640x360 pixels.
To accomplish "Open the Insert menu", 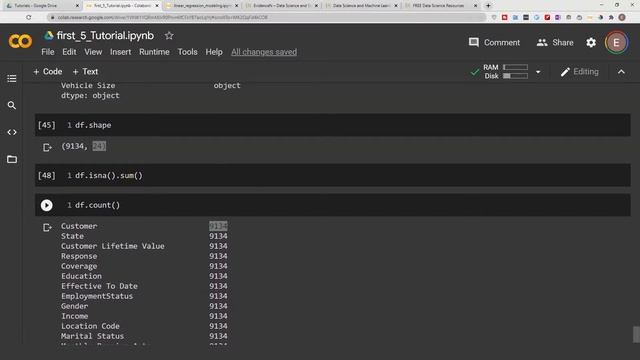I will pos(120,52).
